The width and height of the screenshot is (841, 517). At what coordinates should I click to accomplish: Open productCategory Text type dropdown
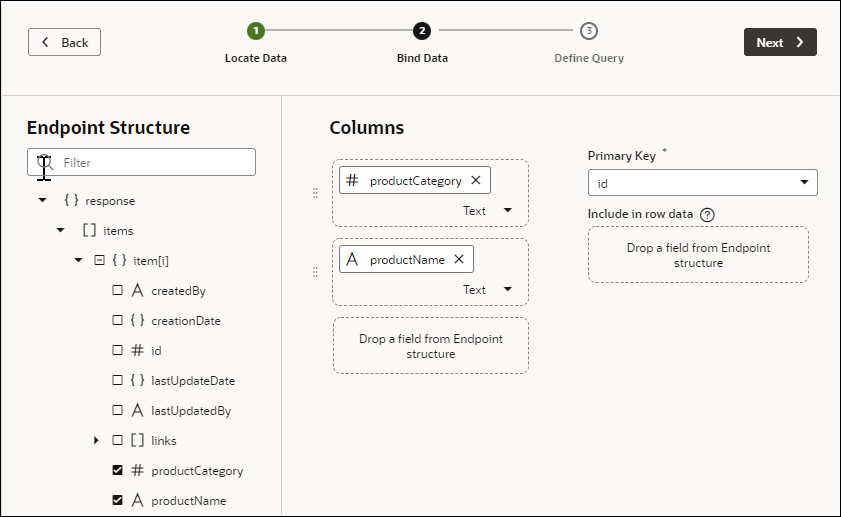pyautogui.click(x=508, y=211)
